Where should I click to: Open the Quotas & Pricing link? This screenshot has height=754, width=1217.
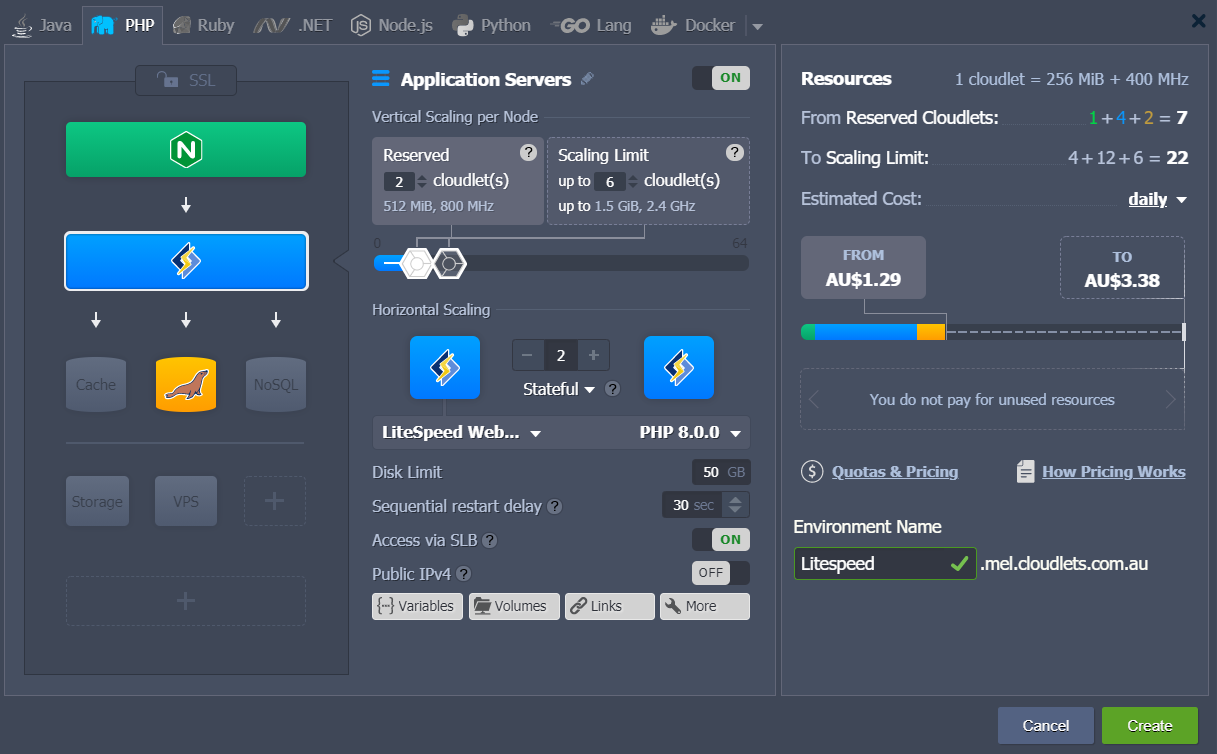coord(895,472)
